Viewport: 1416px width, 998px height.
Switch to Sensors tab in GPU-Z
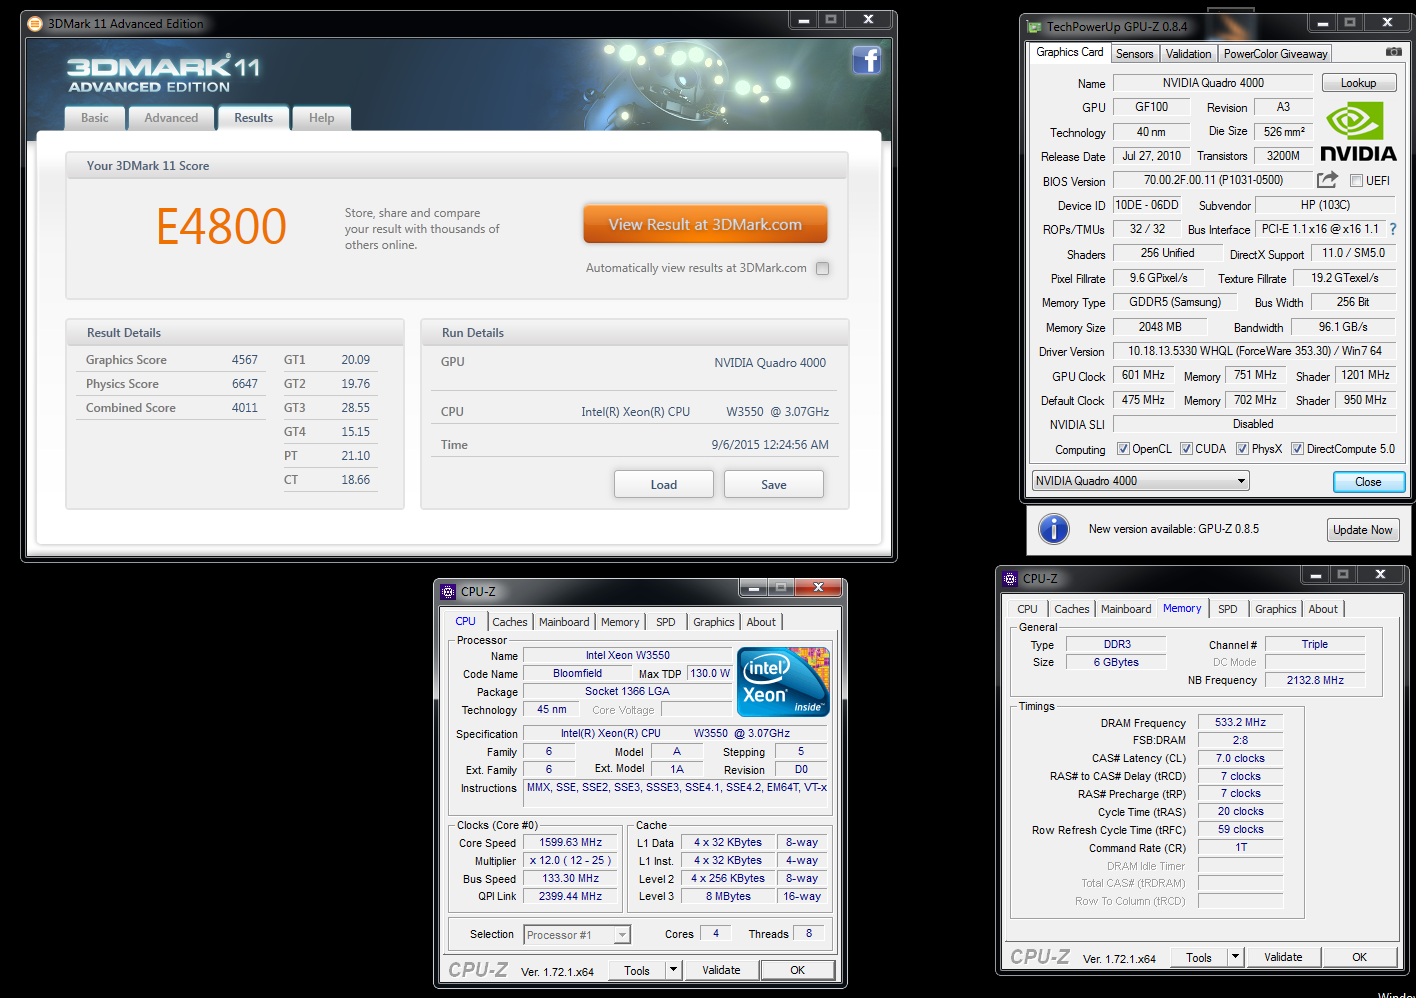pyautogui.click(x=1134, y=54)
